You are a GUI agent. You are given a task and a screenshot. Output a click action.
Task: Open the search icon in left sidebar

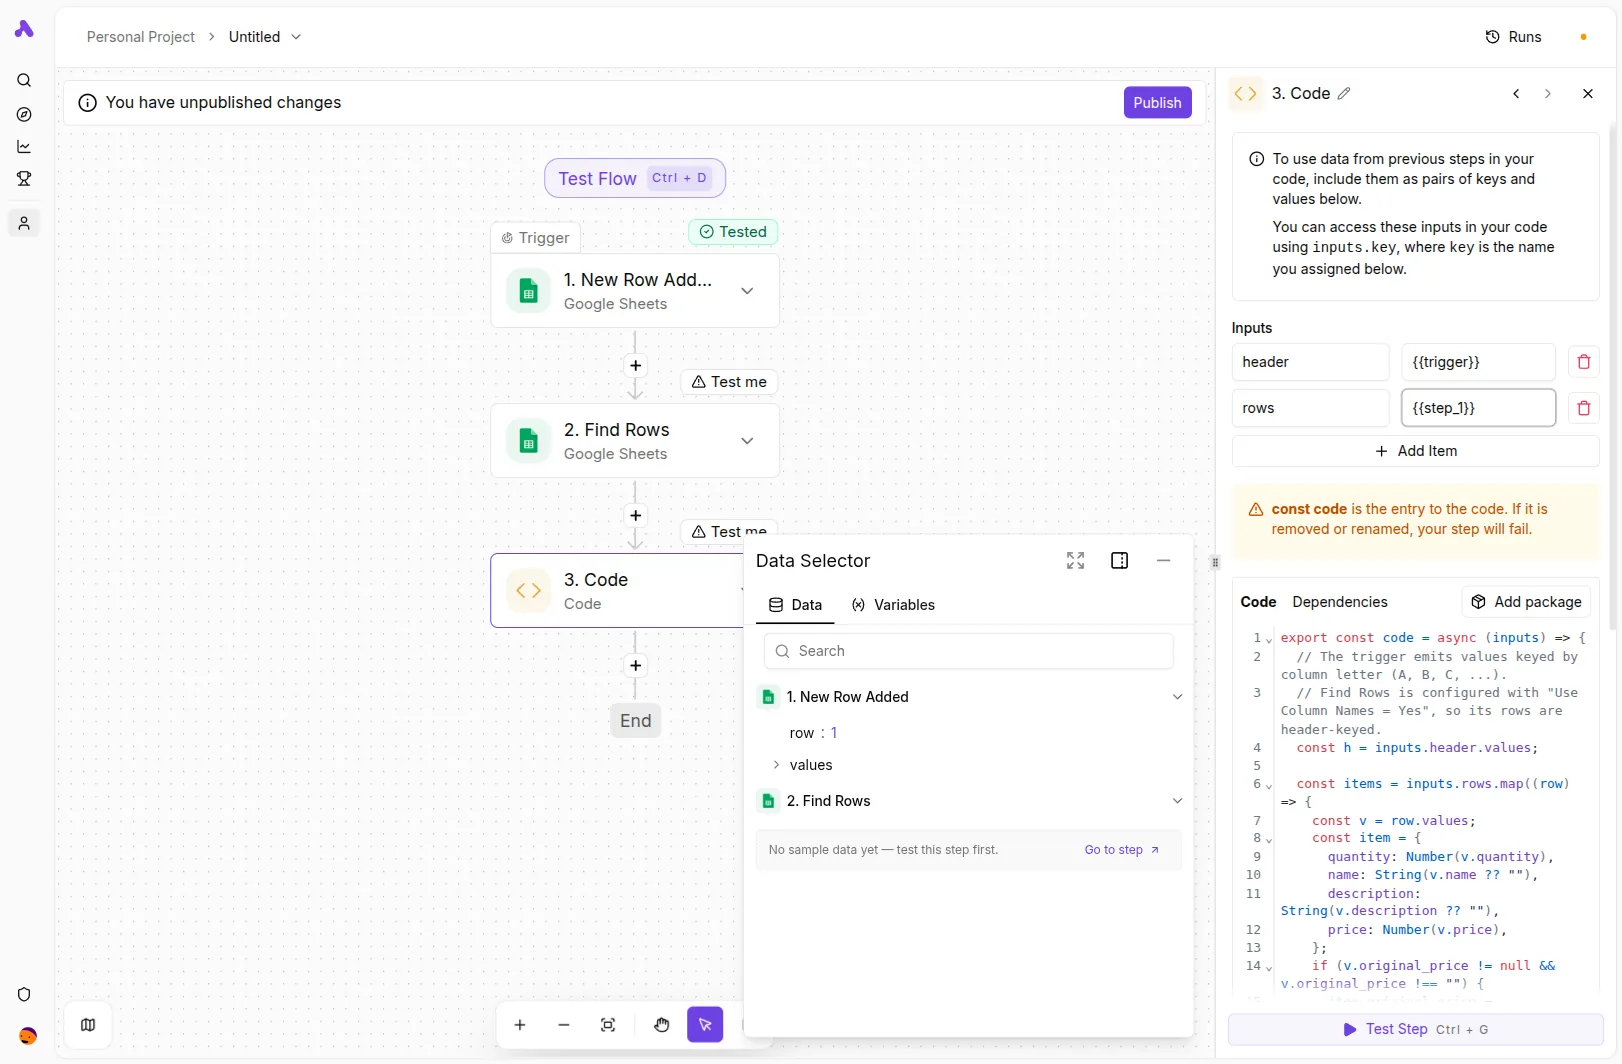tap(24, 81)
